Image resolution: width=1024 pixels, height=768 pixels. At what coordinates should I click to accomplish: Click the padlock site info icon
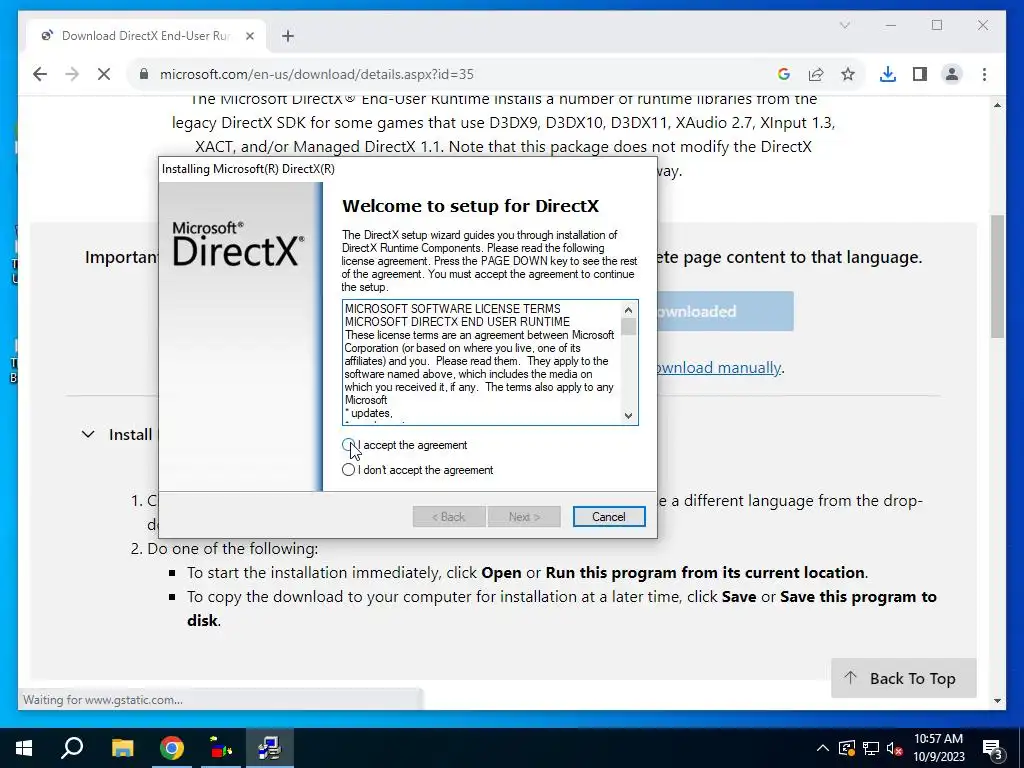tap(144, 74)
